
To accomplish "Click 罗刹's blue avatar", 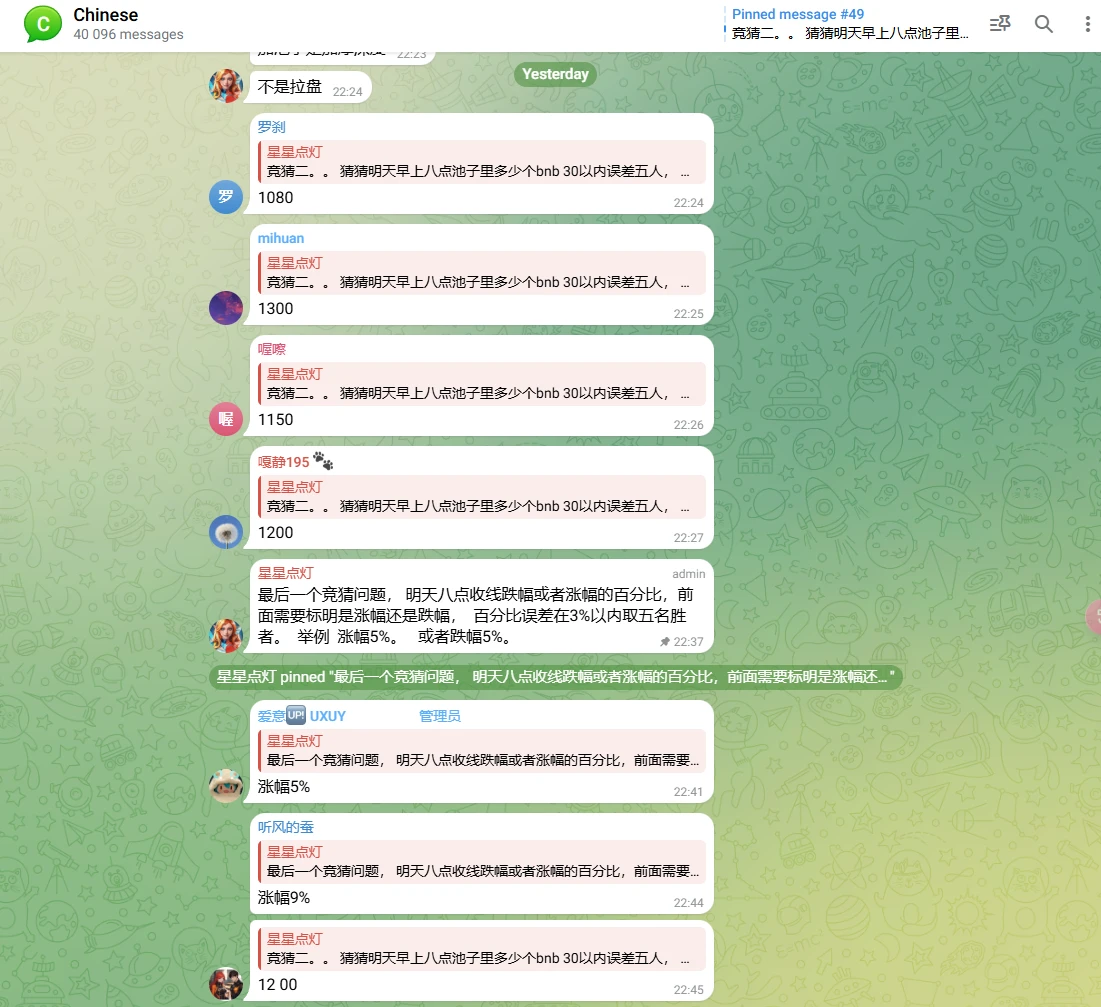I will (x=226, y=196).
